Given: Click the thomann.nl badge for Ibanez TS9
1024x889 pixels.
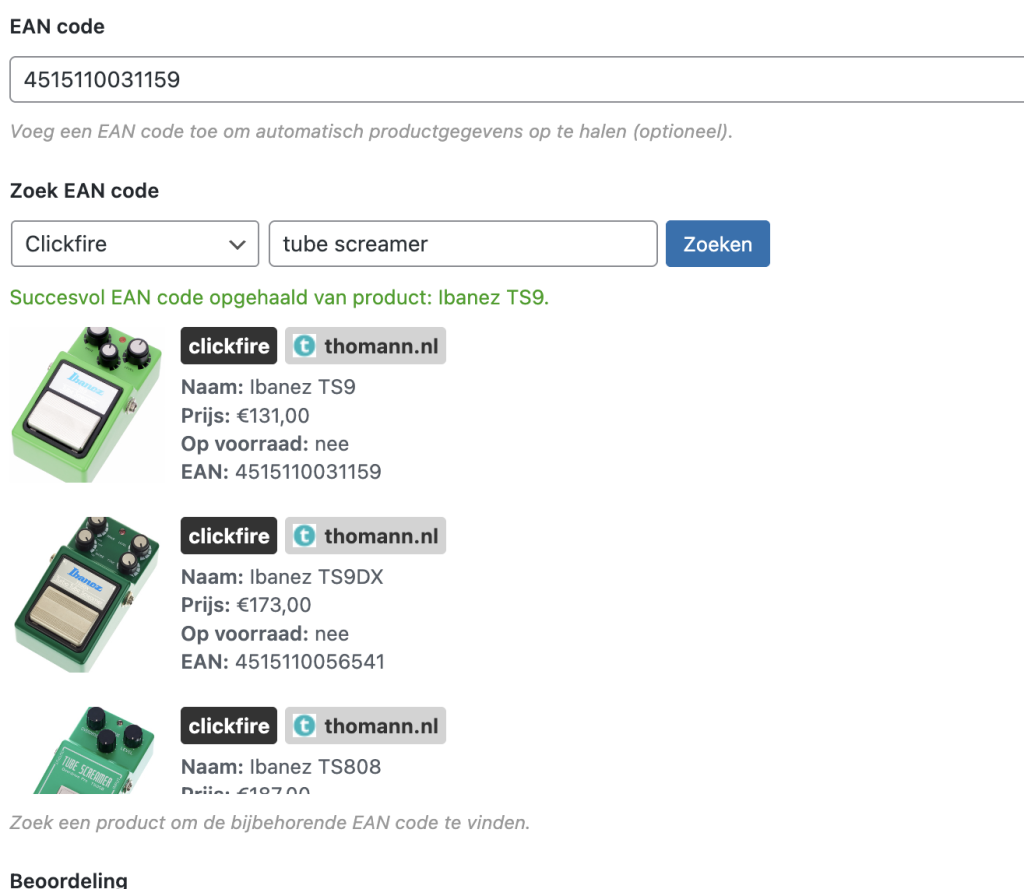Looking at the screenshot, I should 365,346.
